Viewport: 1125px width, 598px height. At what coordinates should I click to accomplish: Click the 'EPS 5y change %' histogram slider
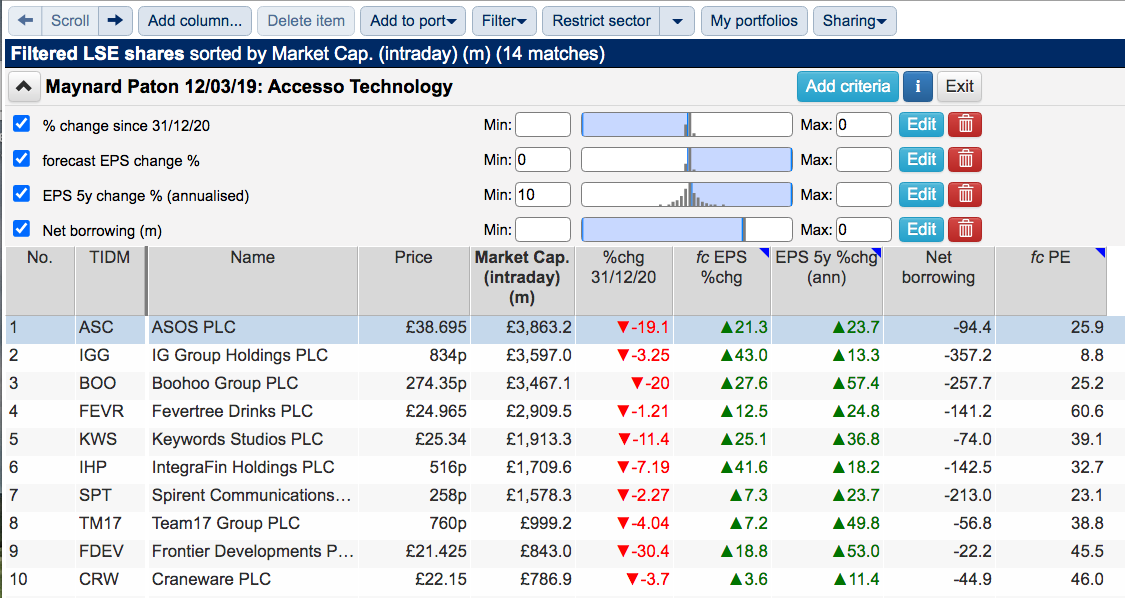tap(687, 195)
